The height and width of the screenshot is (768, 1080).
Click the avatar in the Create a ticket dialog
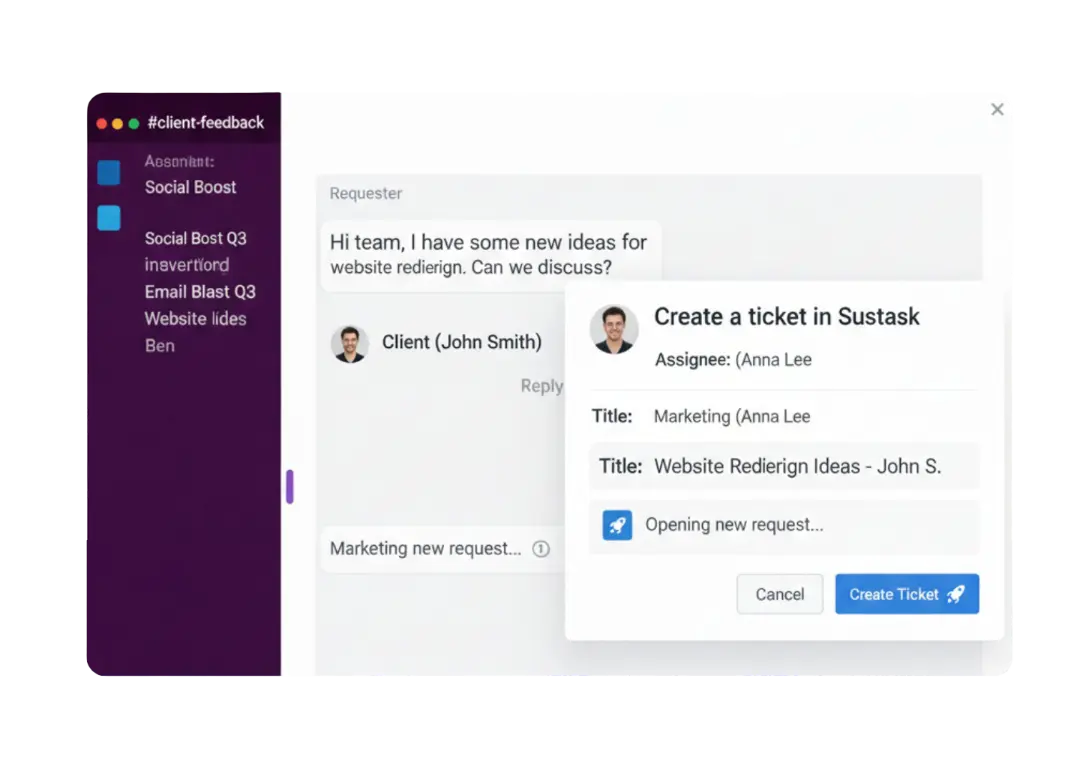tap(613, 329)
